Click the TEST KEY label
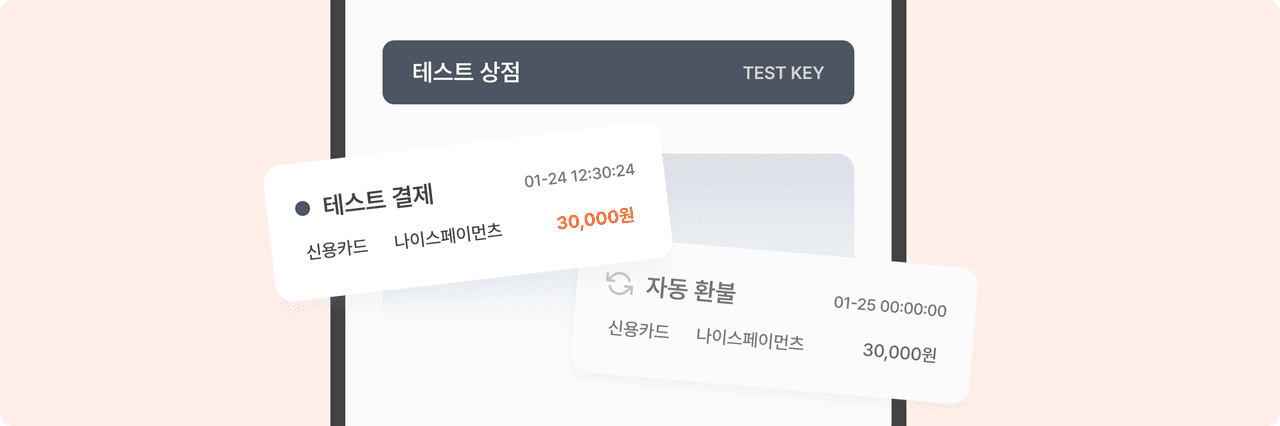This screenshot has width=1280, height=426. pyautogui.click(x=783, y=73)
